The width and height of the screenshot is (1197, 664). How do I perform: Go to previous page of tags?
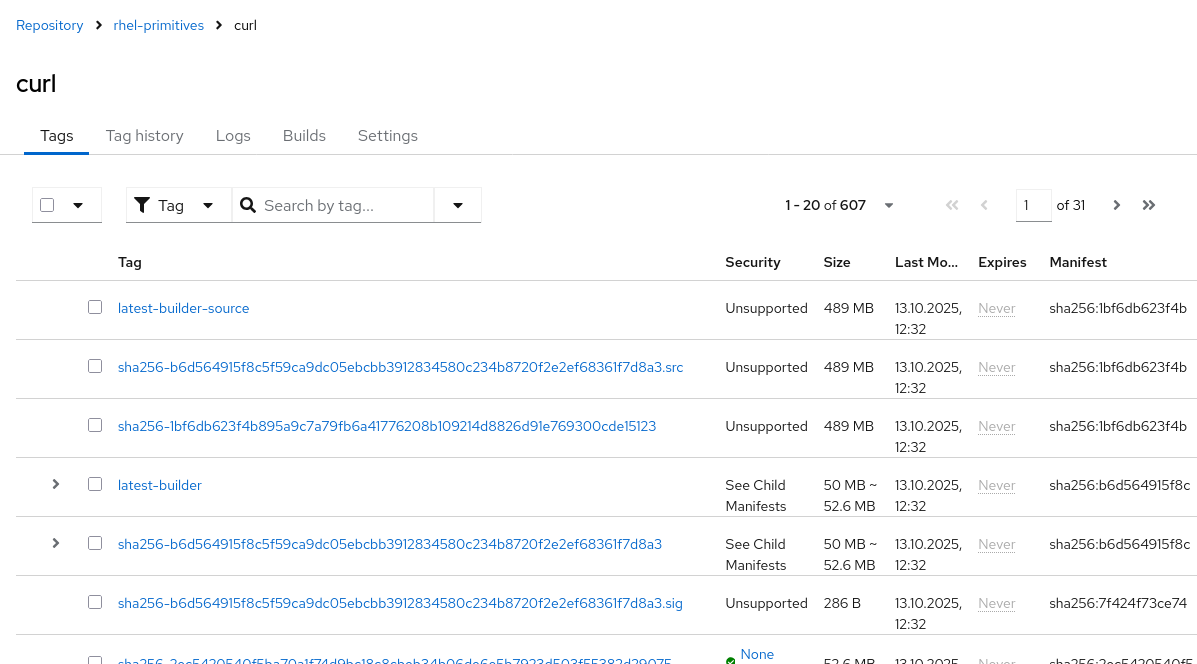click(984, 205)
